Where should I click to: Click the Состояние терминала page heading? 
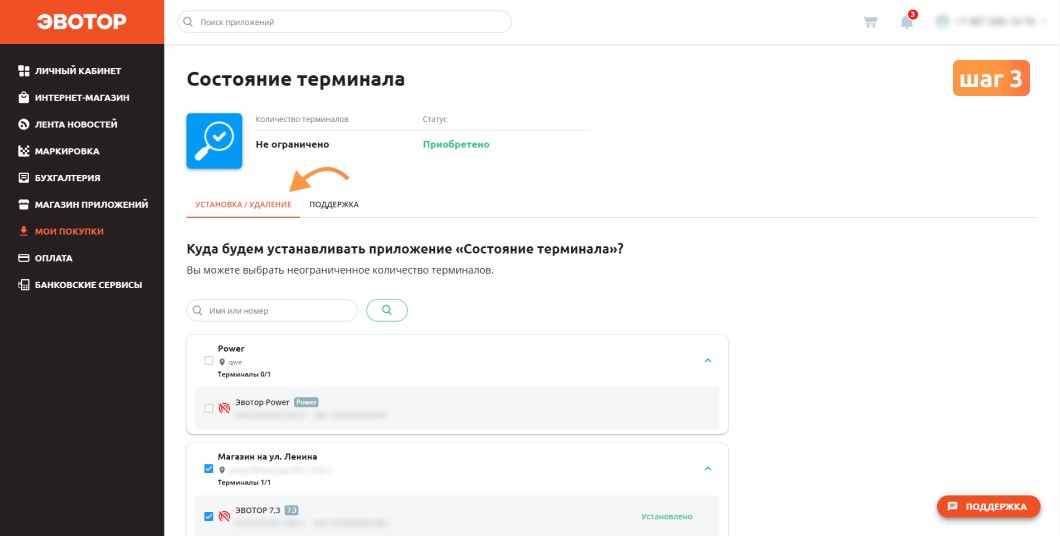(x=295, y=79)
